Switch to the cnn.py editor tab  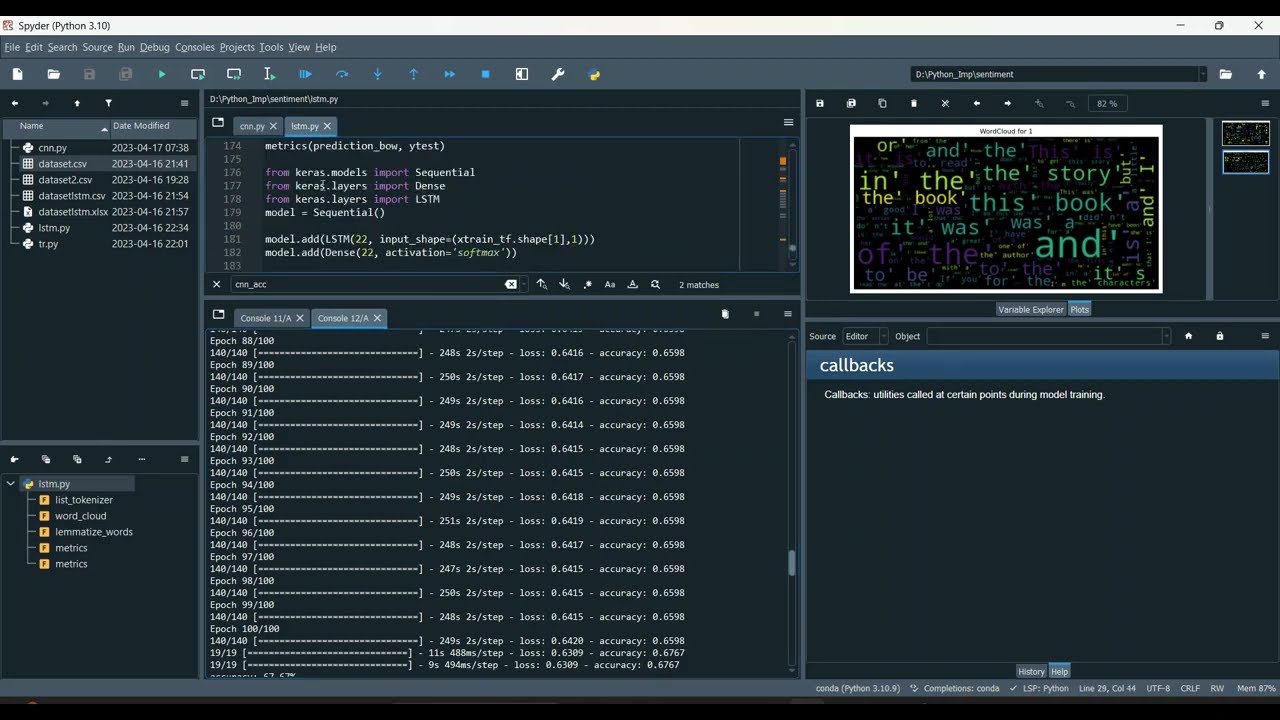[x=251, y=126]
